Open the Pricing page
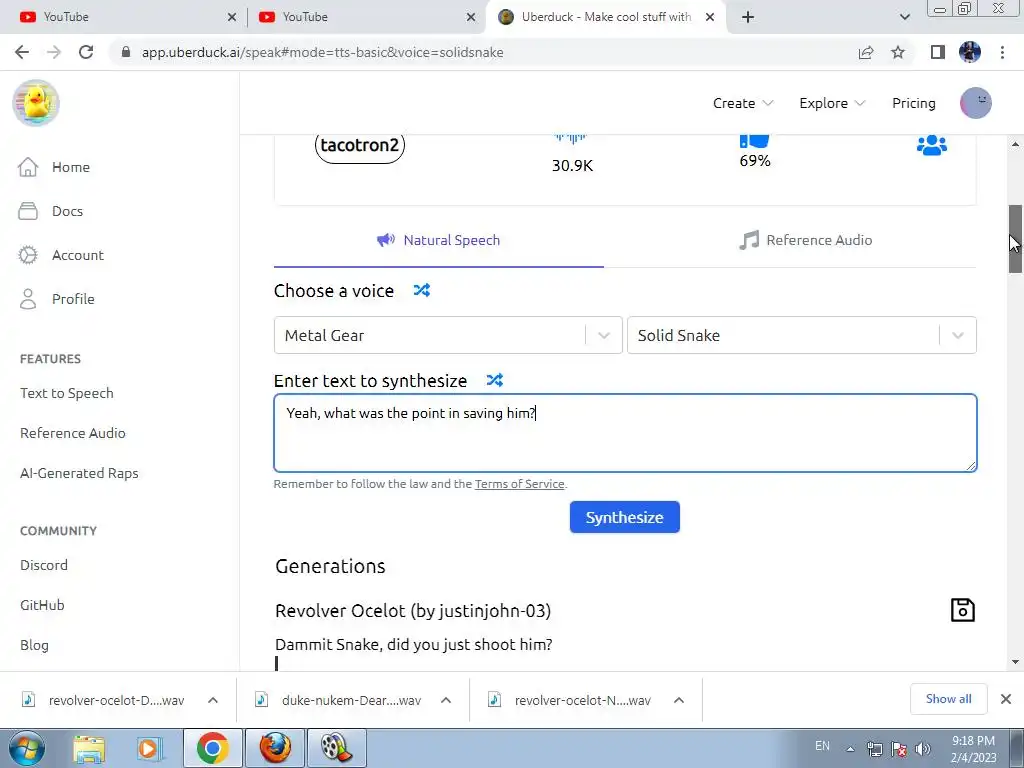The image size is (1024, 768). [x=914, y=103]
